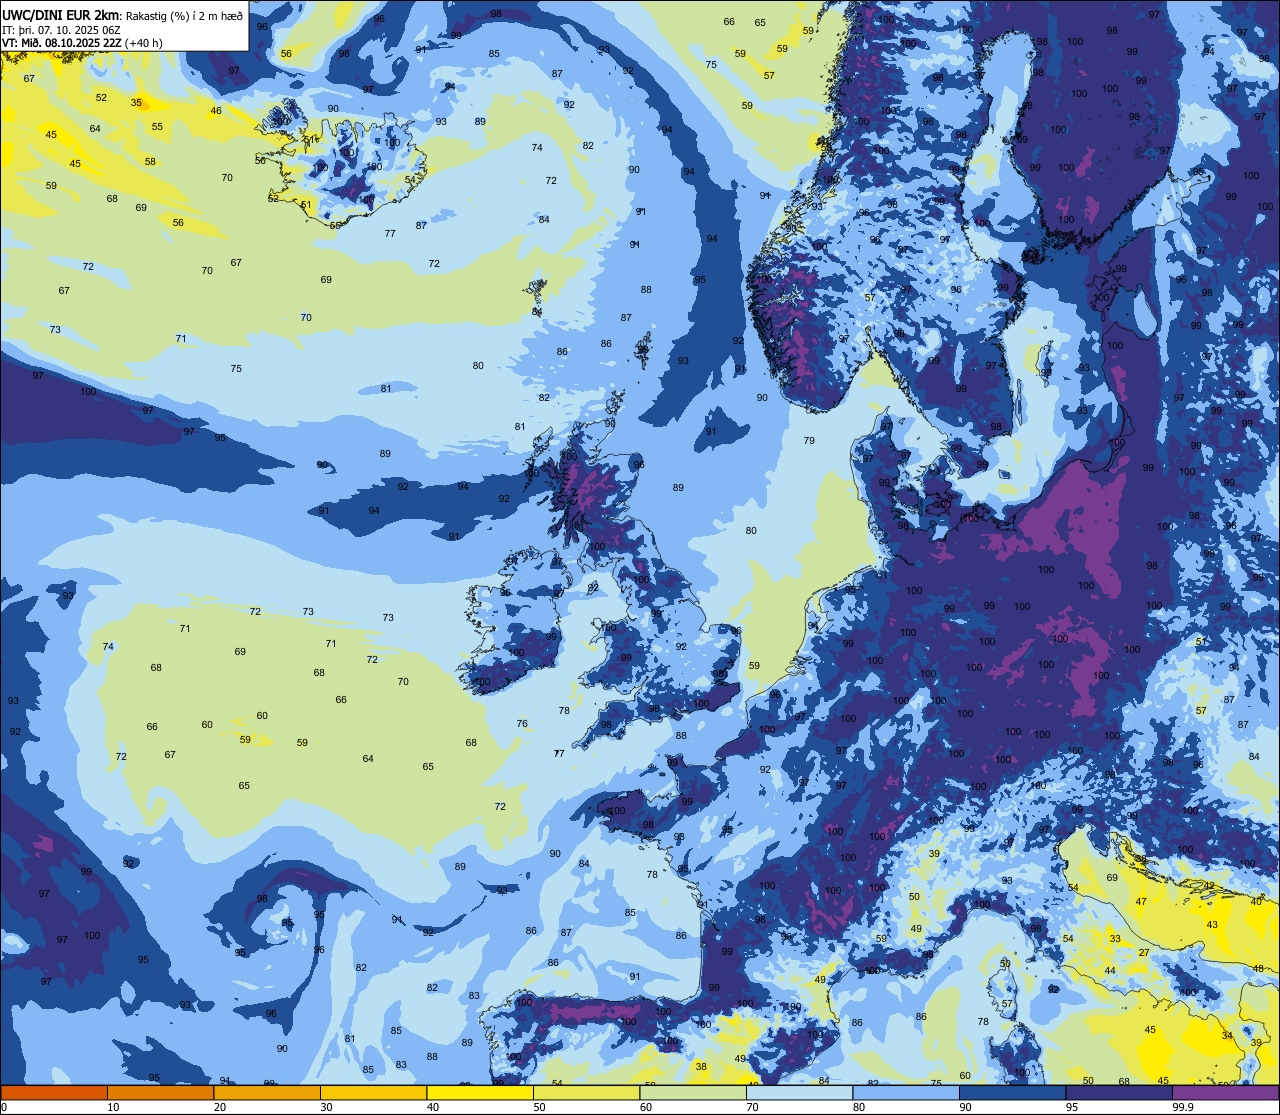Click the "(+40 h)" forecast offset text
1280x1115 pixels.
144,43
